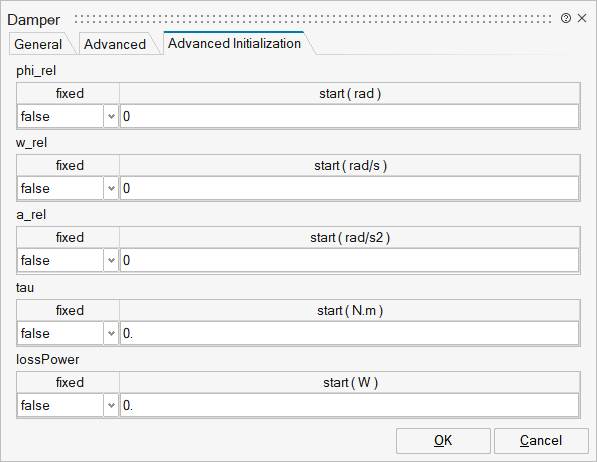
Task: Click the Cancel button
Action: click(541, 441)
